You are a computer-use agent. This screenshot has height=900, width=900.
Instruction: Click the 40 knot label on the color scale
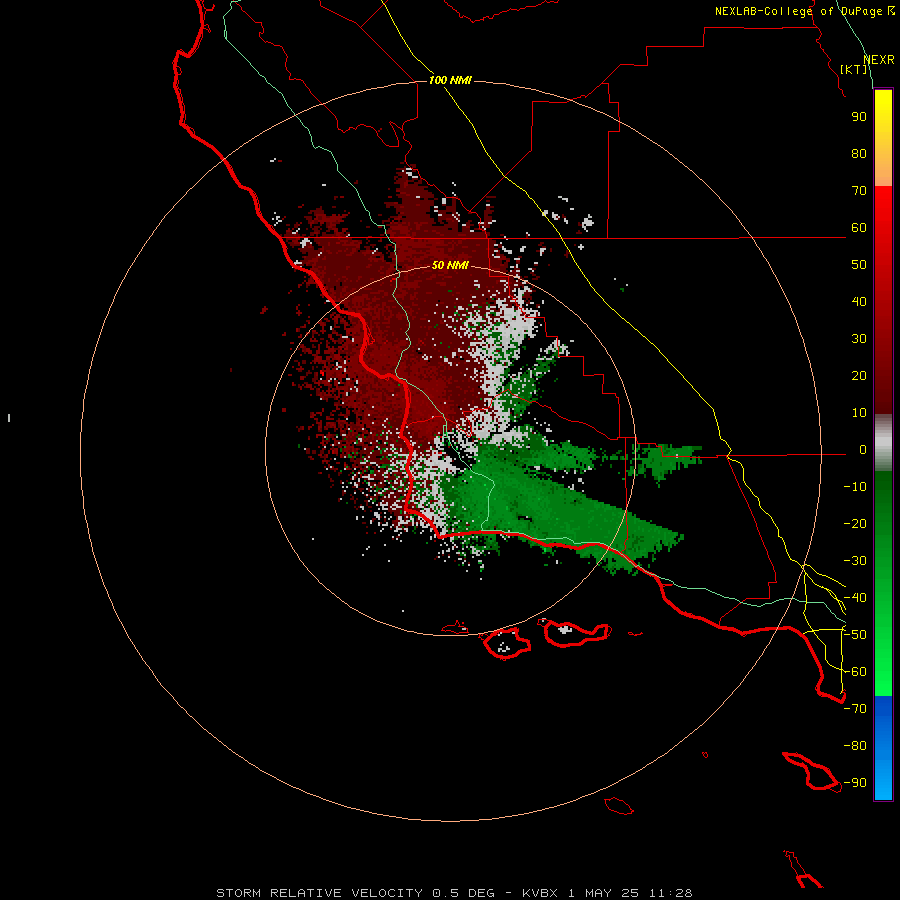point(859,301)
